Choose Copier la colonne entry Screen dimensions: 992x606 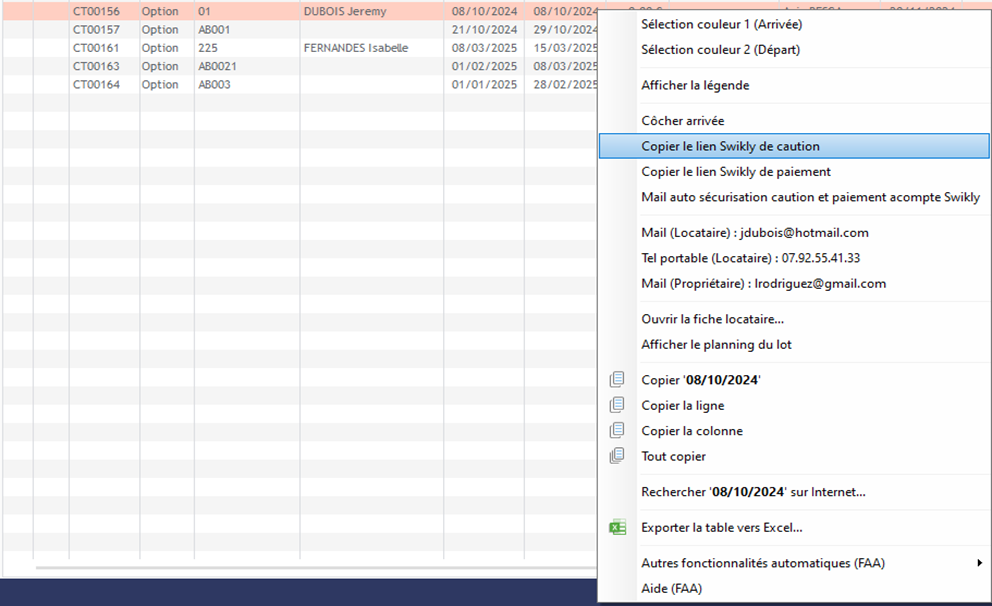click(691, 431)
